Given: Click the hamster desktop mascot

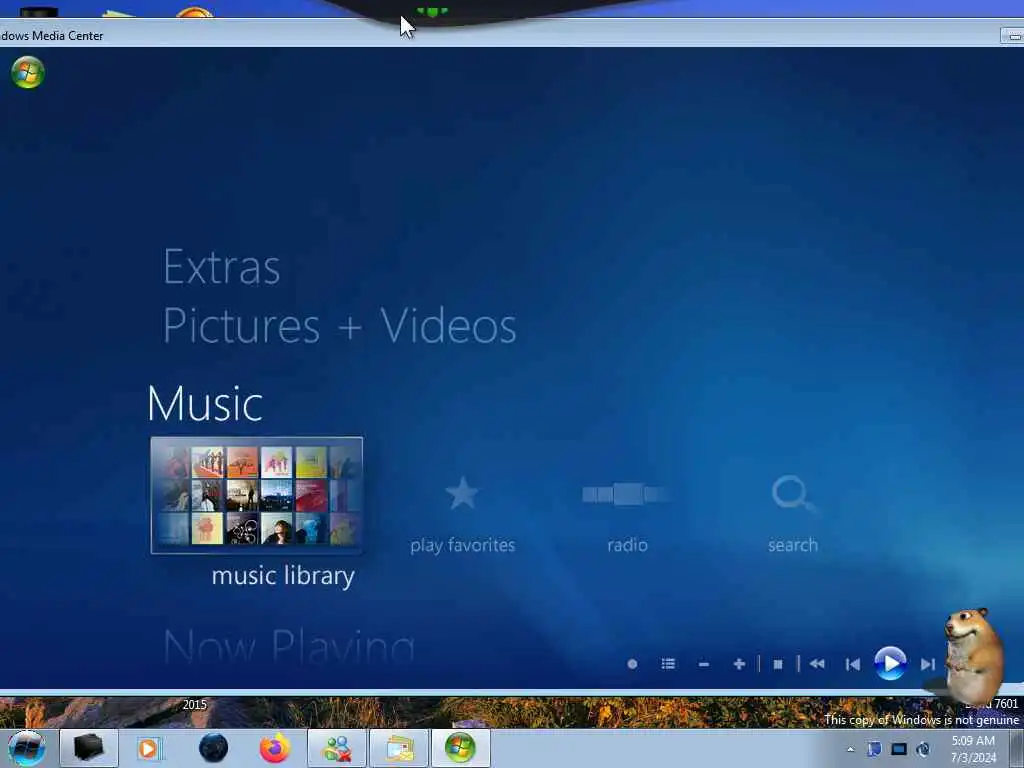Looking at the screenshot, I should point(972,655).
